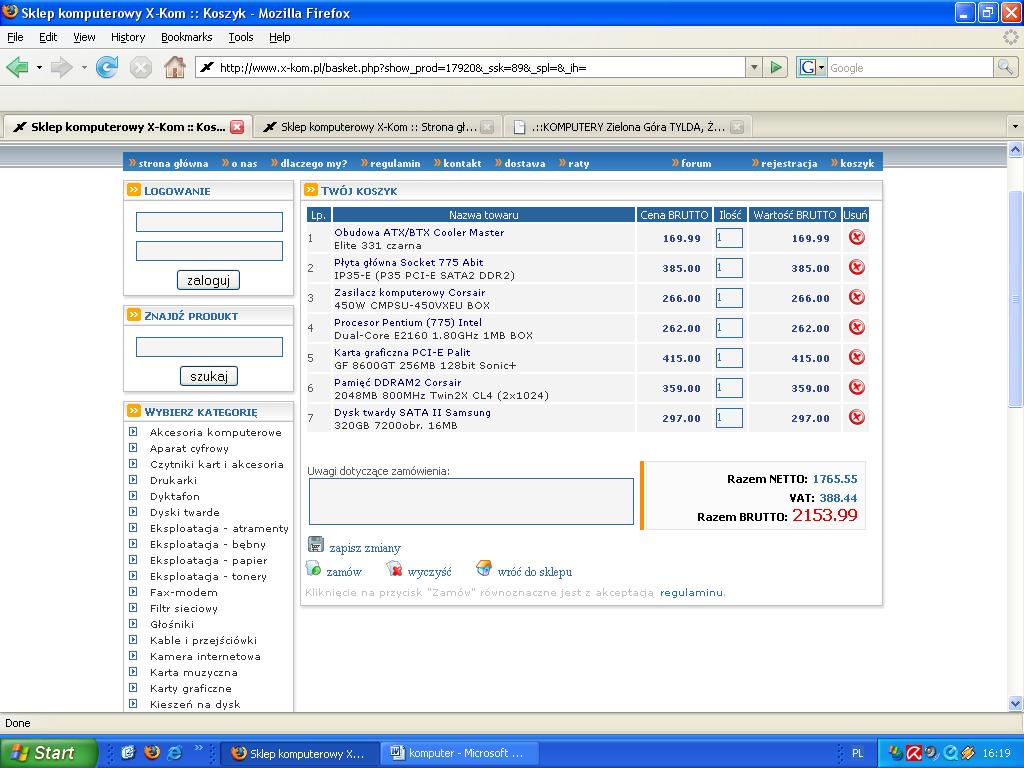Click the Google search box
1024x768 pixels.
(x=910, y=67)
